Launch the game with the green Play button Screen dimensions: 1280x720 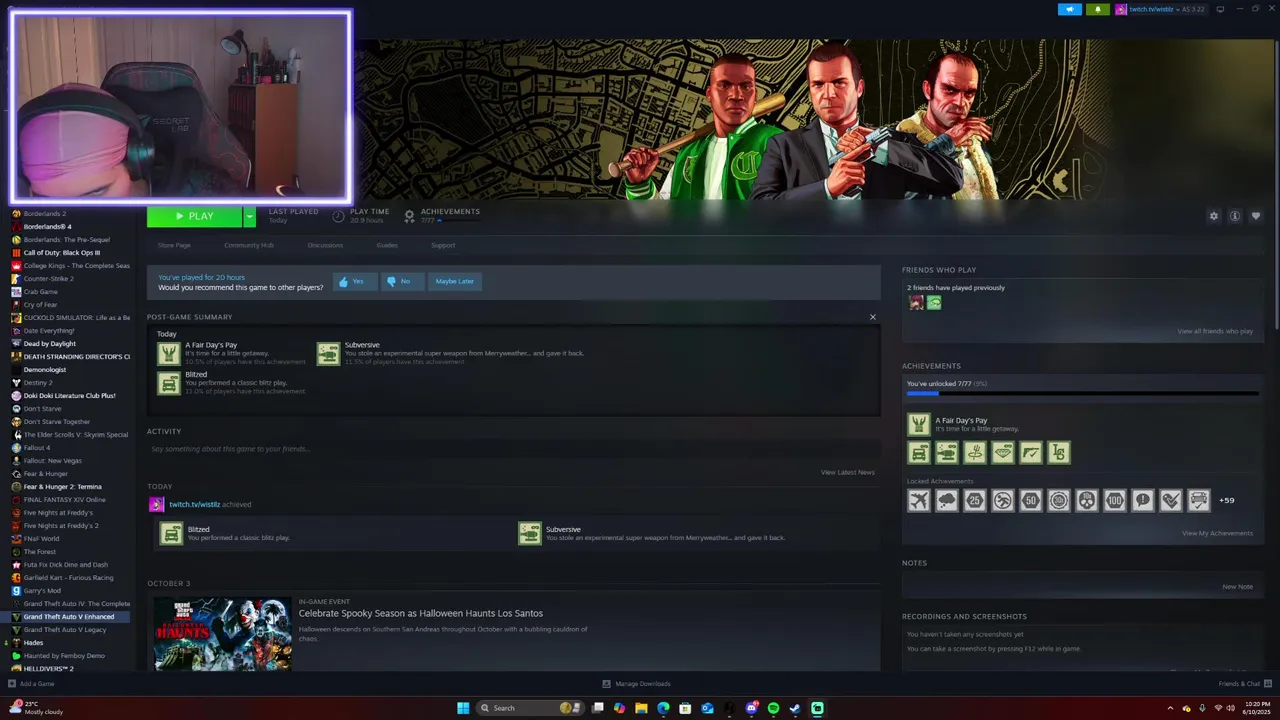(194, 216)
